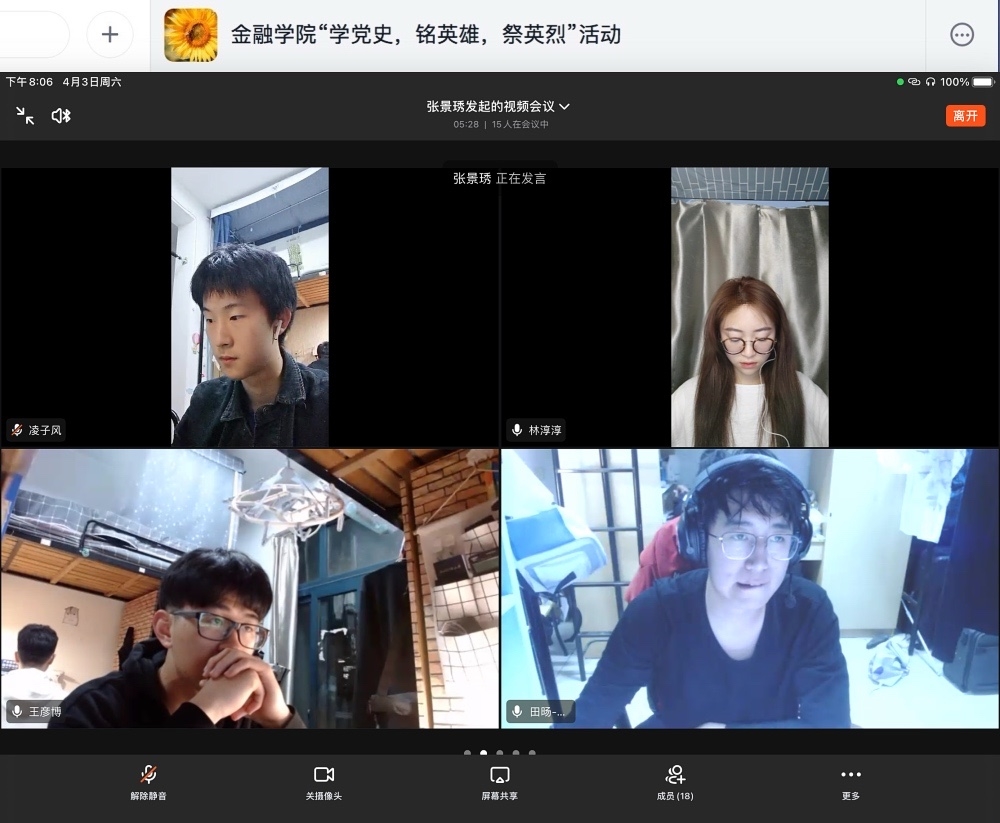Click the orange 离开 leave button

(x=965, y=116)
